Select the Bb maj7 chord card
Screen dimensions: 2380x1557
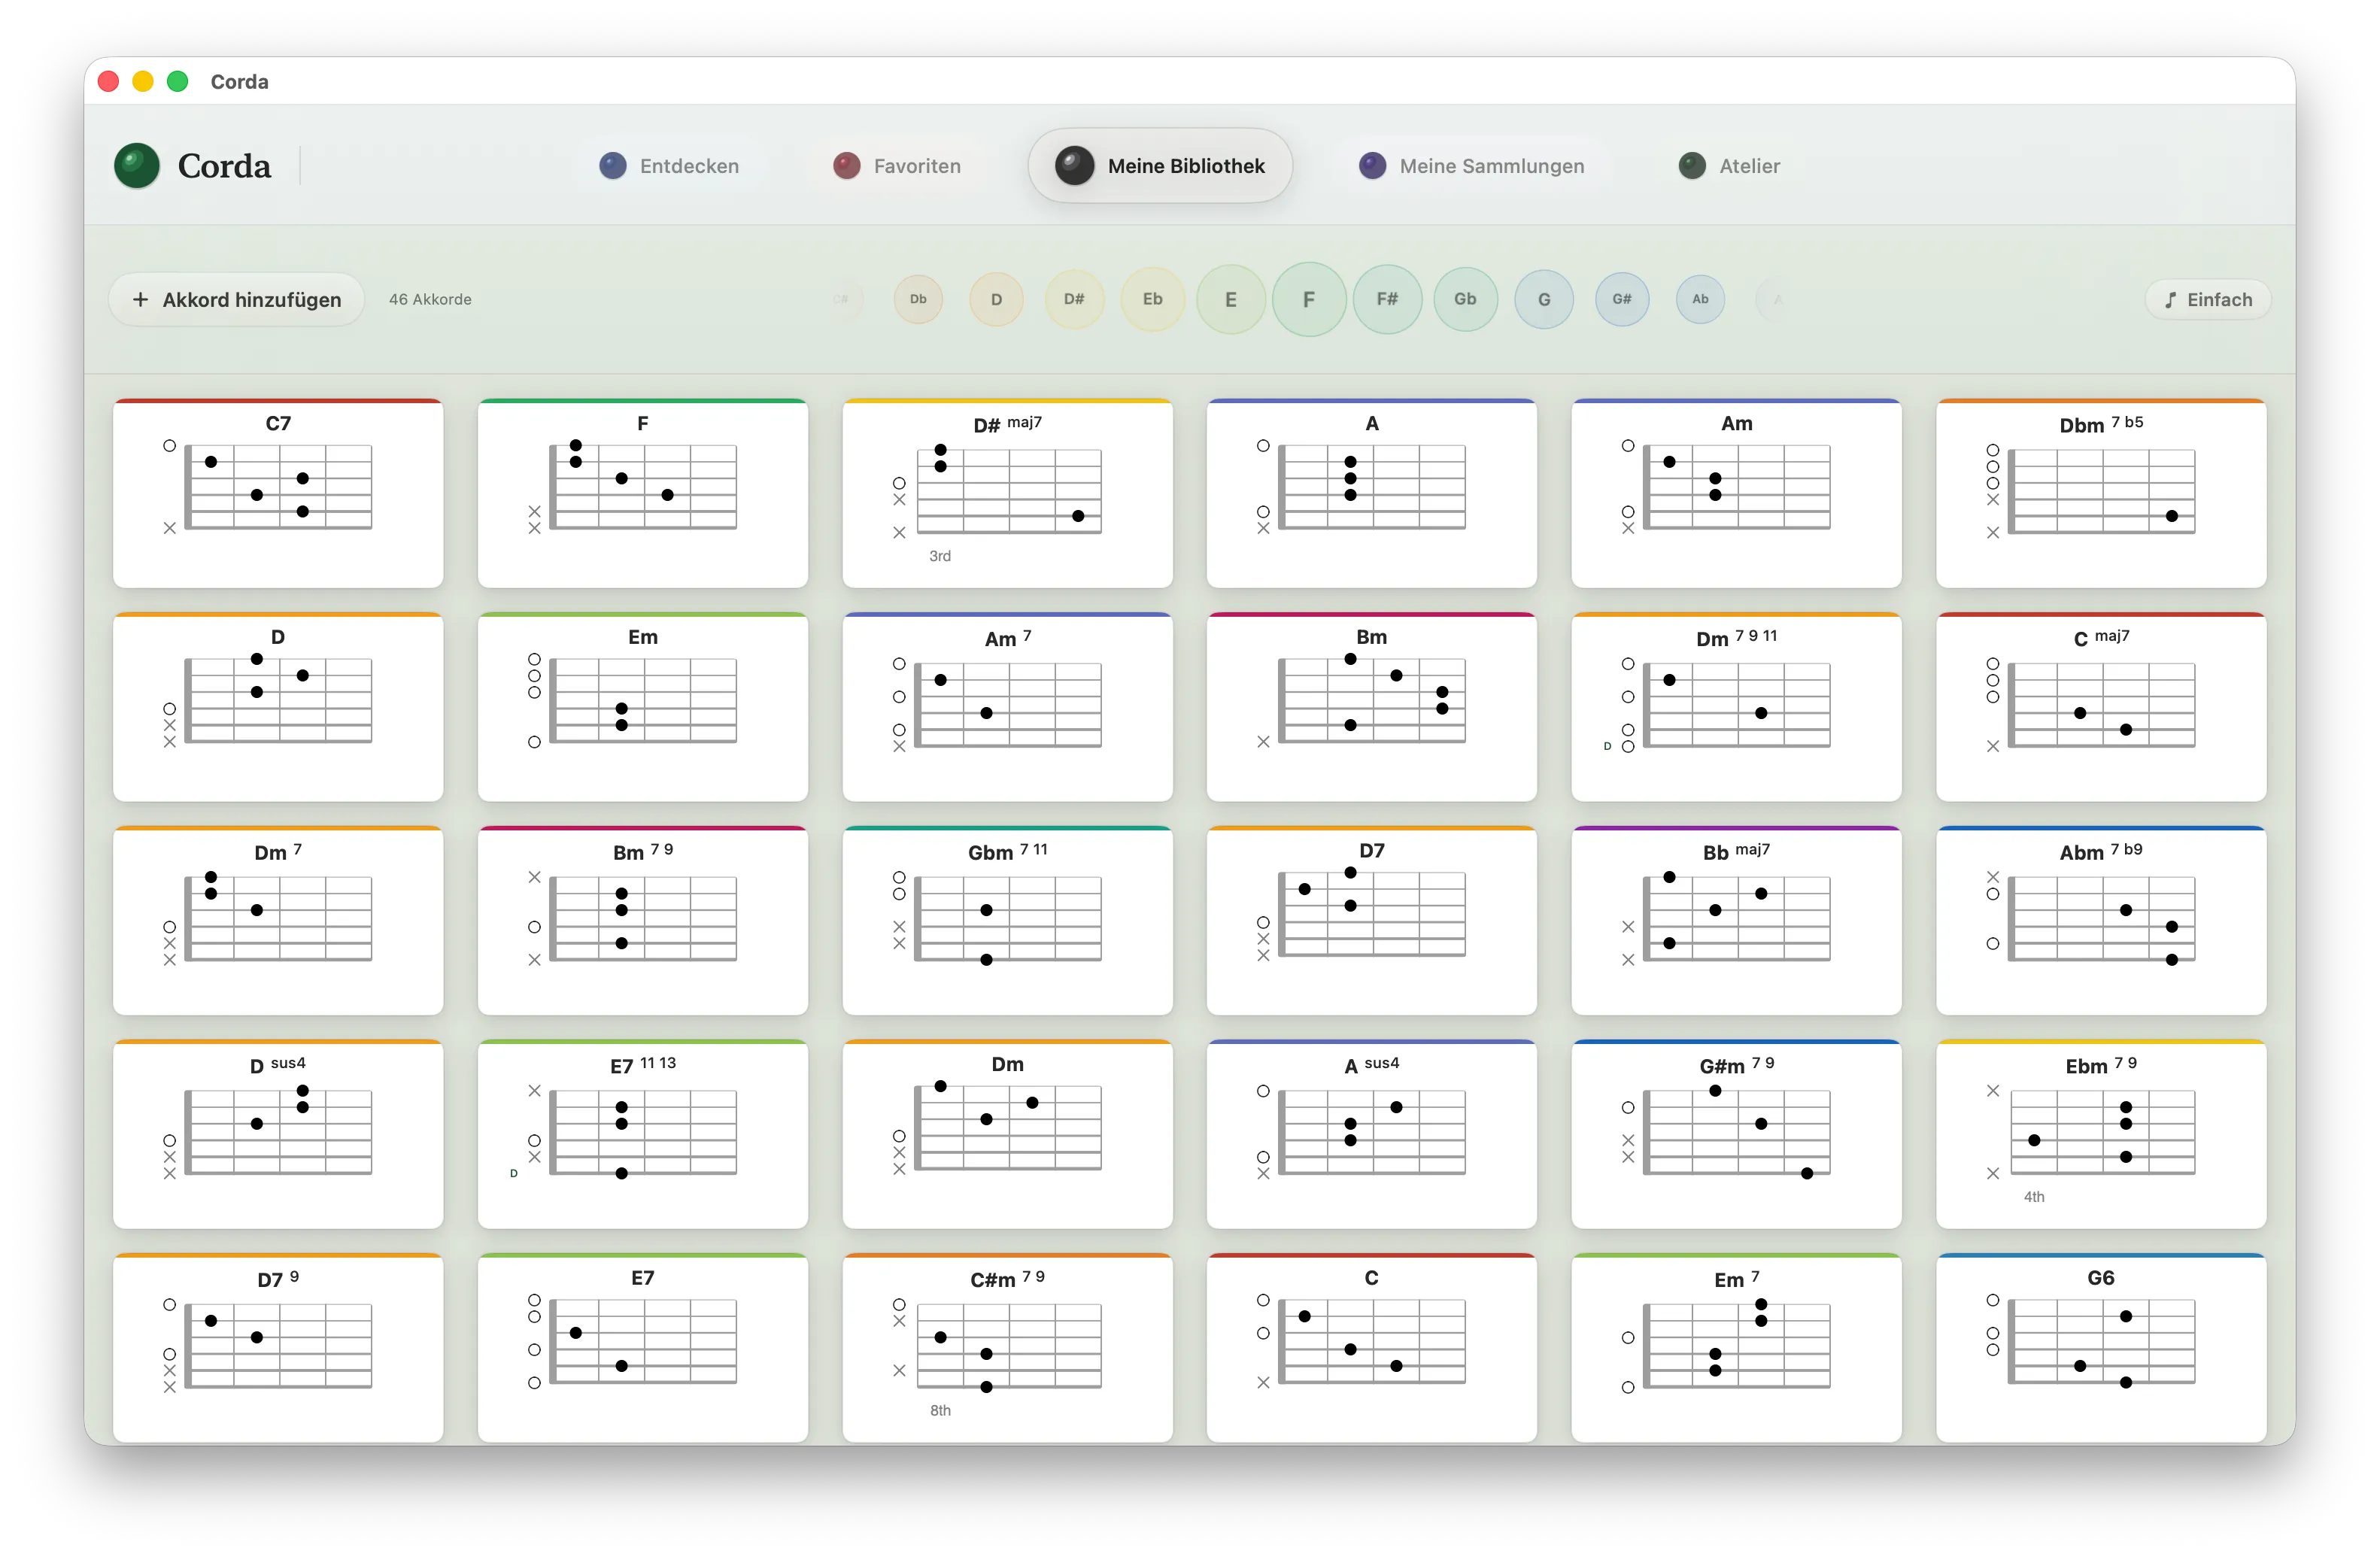(x=1737, y=921)
